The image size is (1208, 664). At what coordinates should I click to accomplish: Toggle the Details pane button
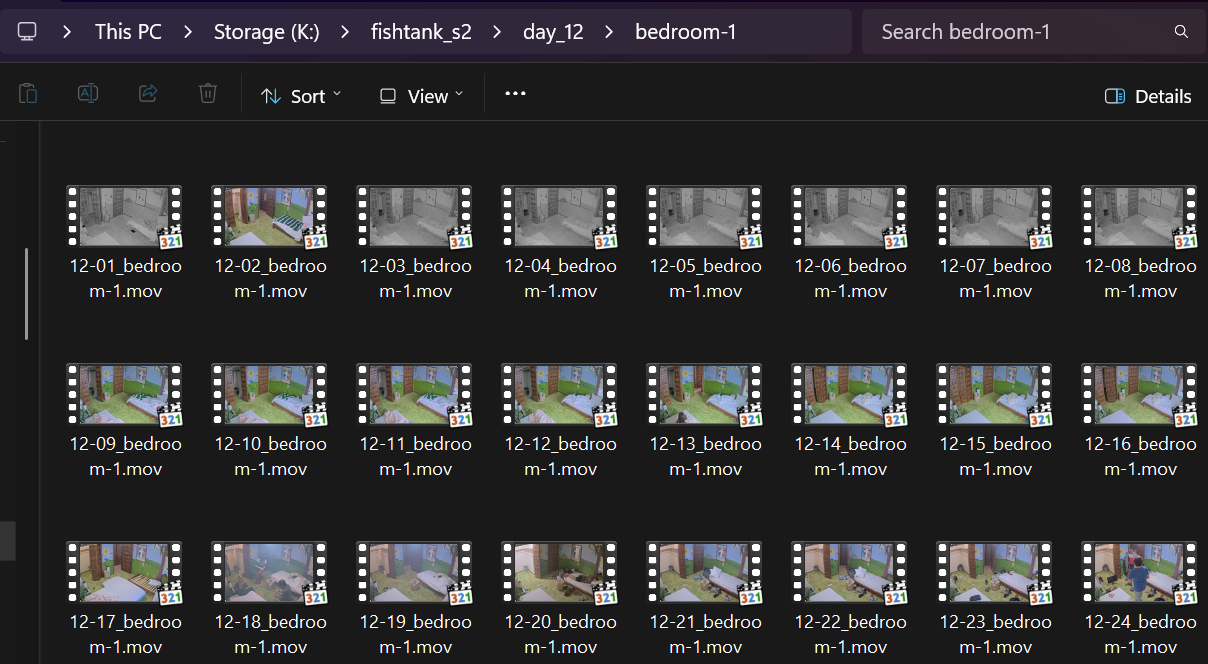1148,96
